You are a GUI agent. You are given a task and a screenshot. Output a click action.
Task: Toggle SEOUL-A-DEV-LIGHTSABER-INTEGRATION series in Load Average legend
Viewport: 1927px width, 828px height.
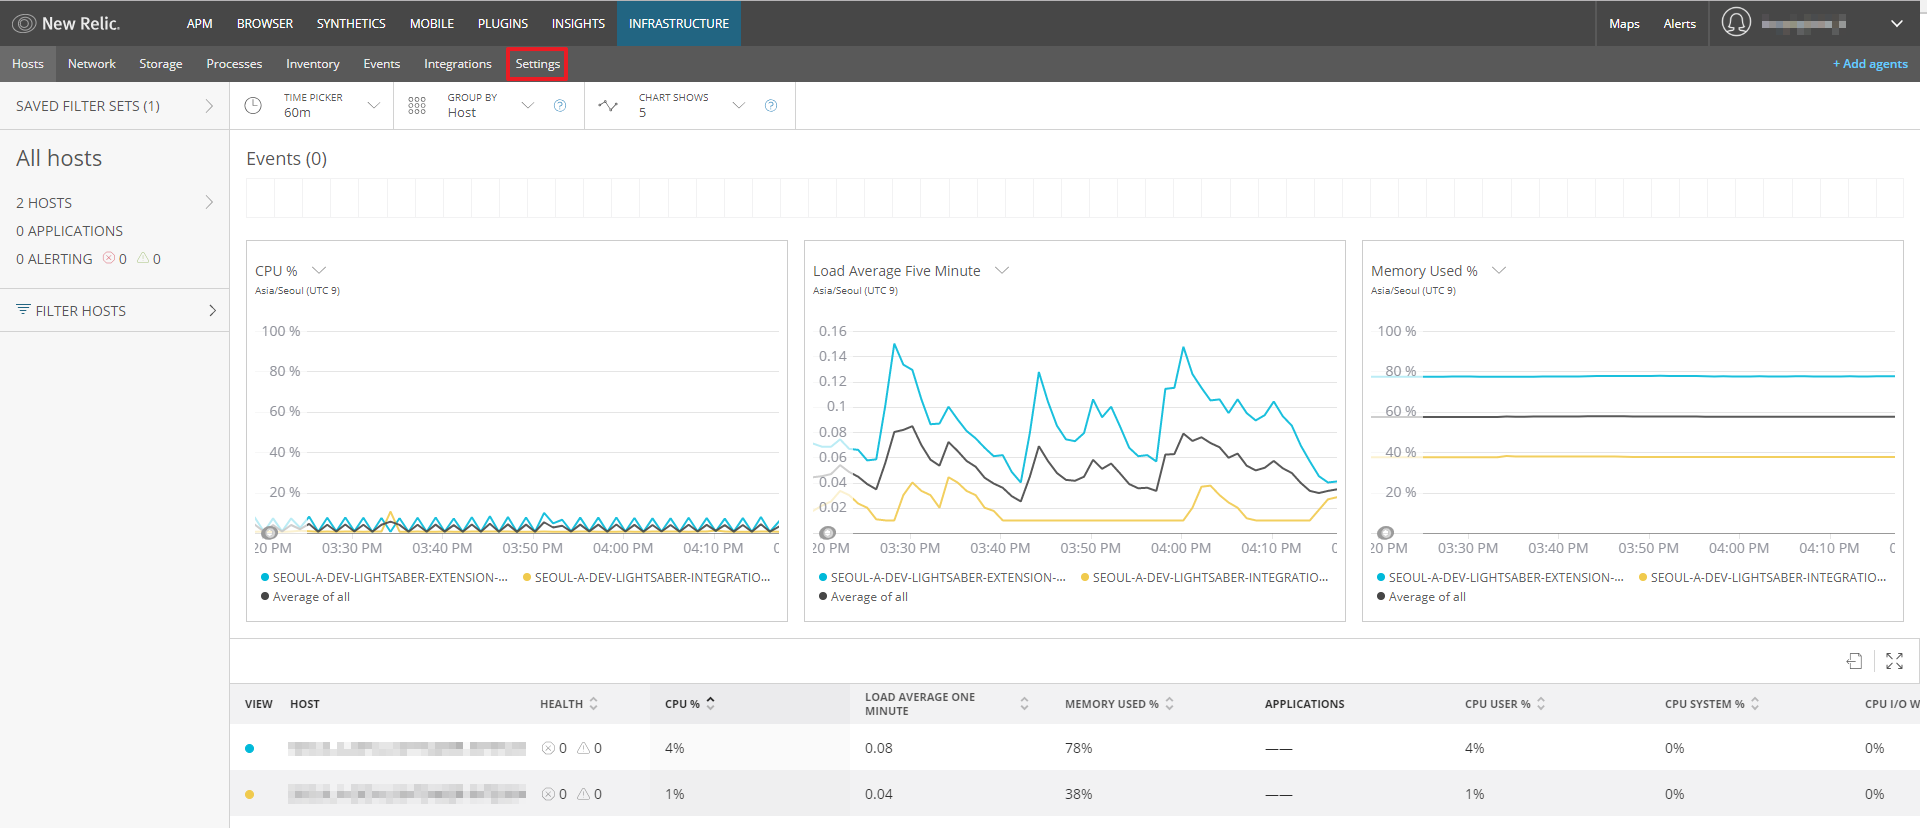1209,577
